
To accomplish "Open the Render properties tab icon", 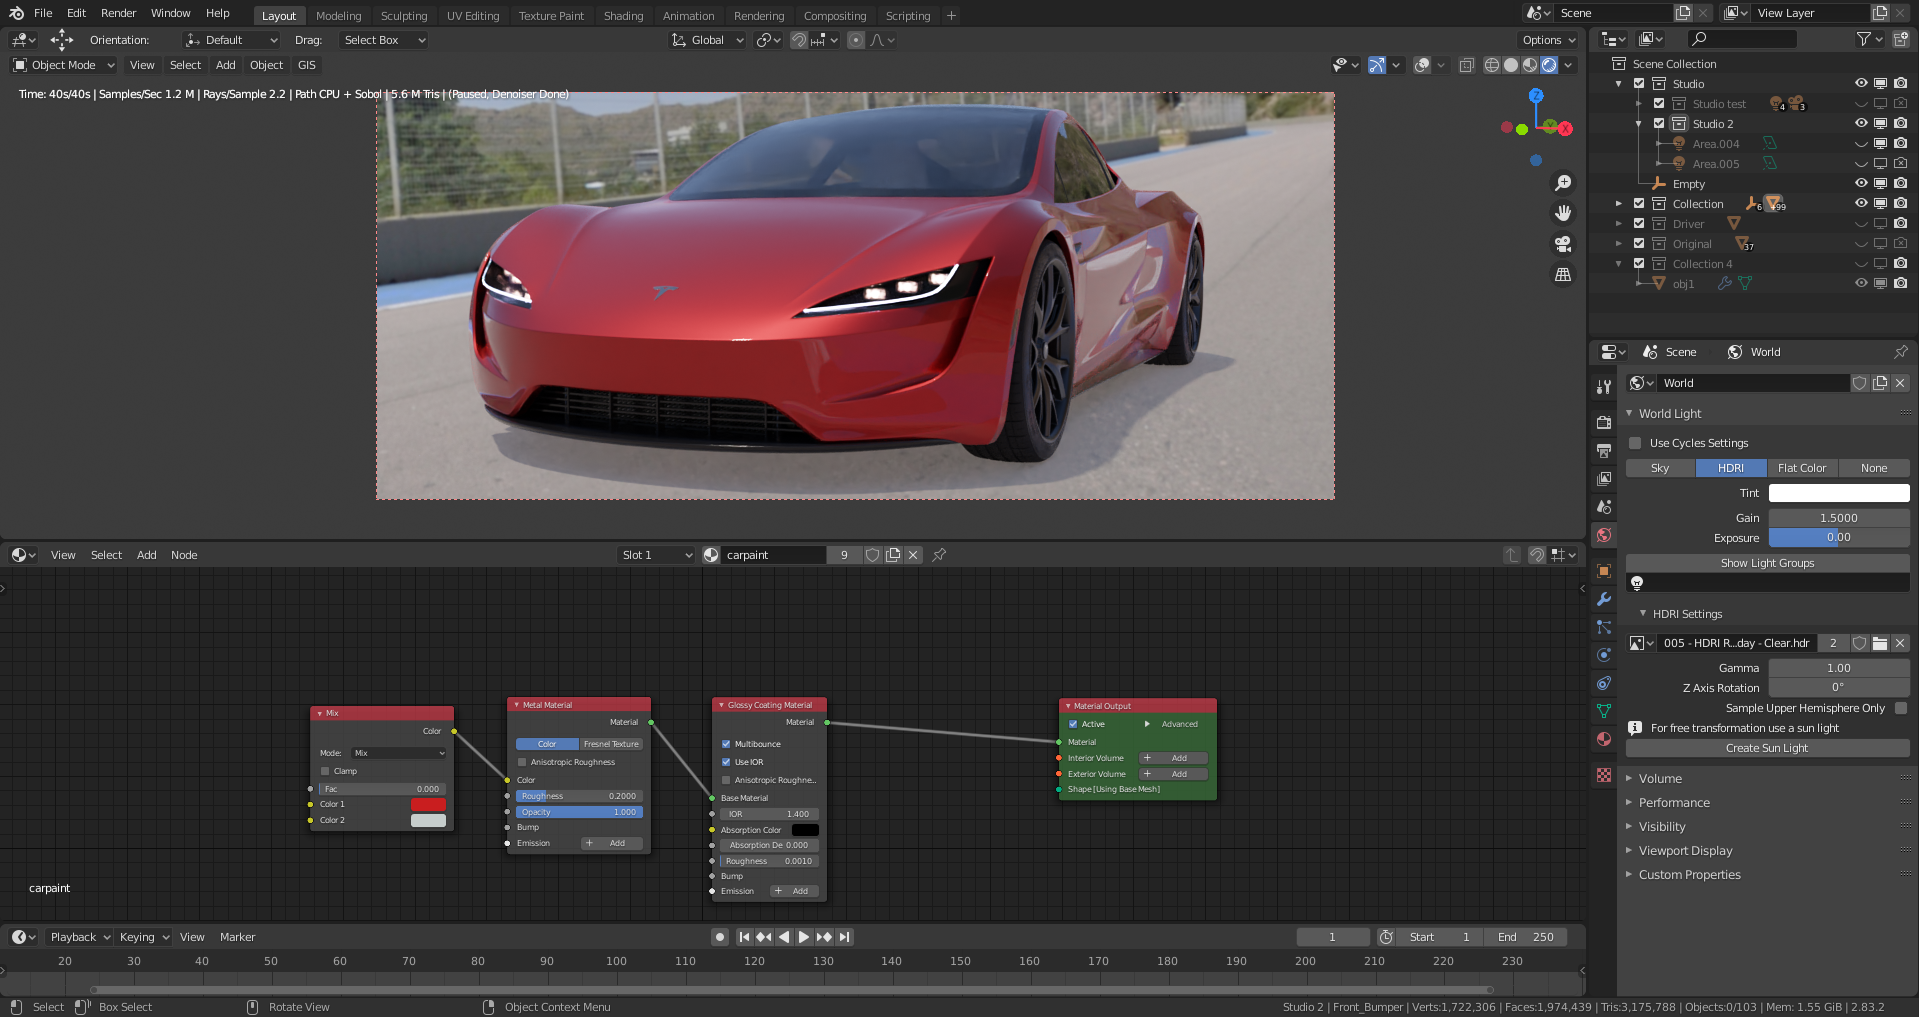I will pyautogui.click(x=1604, y=423).
